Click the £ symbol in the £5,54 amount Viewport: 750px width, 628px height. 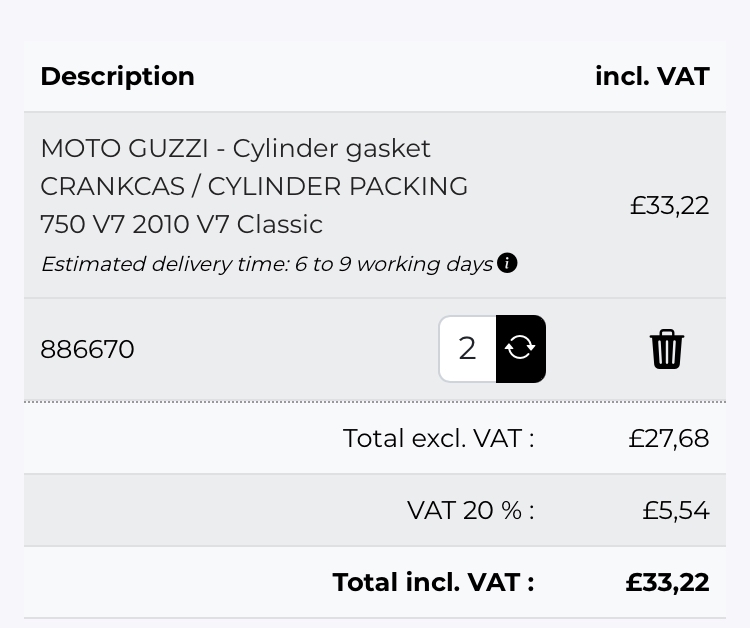[651, 510]
